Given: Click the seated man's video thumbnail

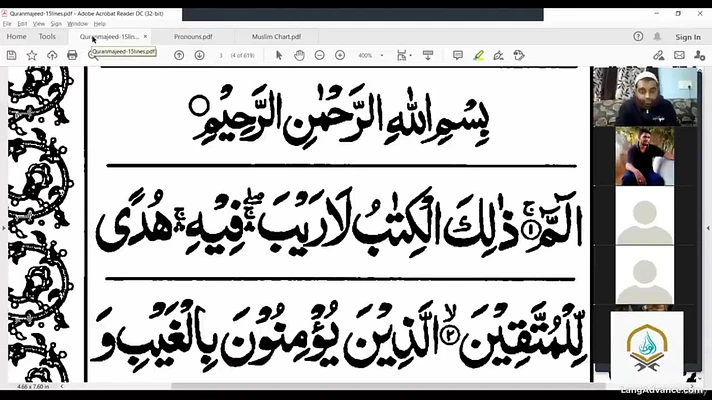Looking at the screenshot, I should tap(644, 156).
